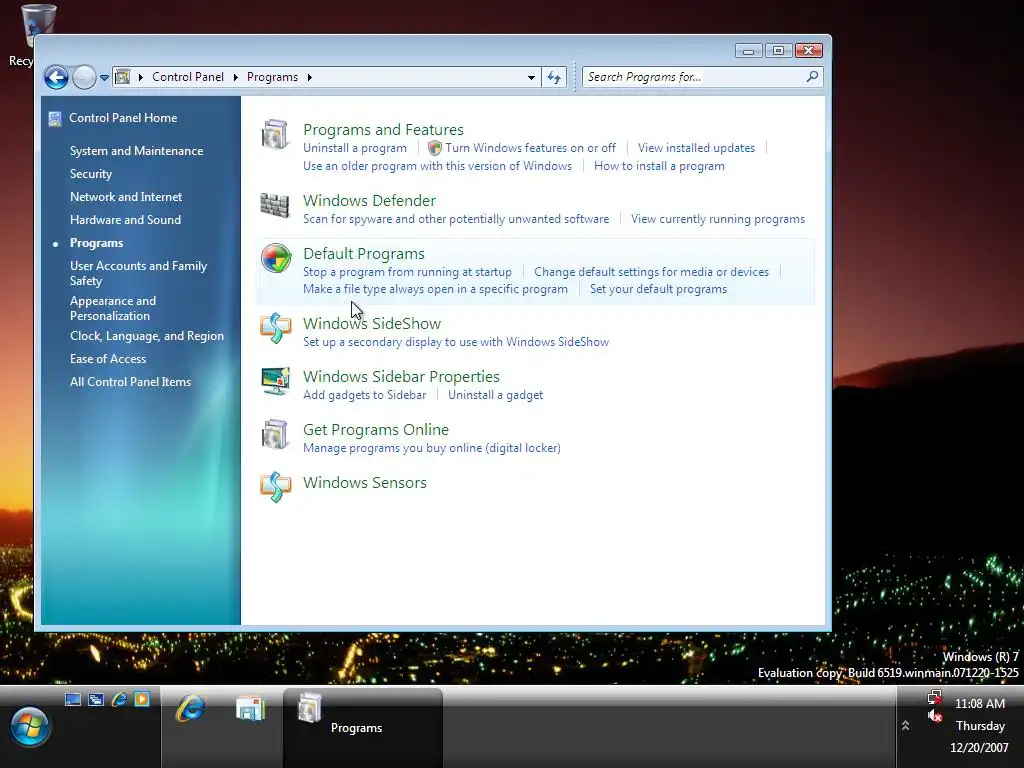Click Set your default programs link
Screen dimensions: 1024x768
[658, 289]
